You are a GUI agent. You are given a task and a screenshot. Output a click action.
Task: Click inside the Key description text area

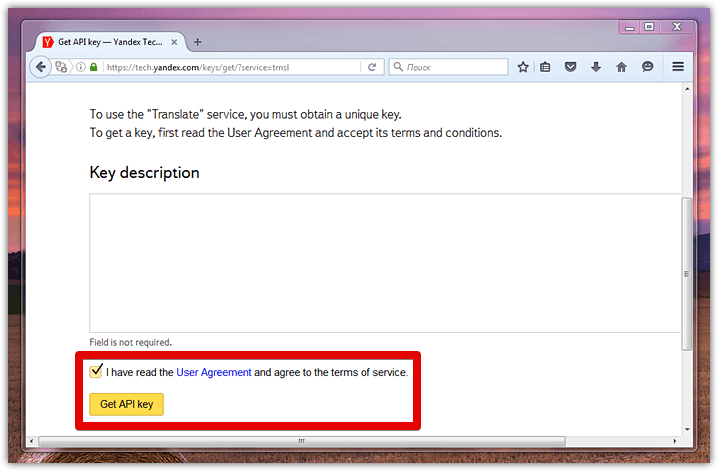pos(385,263)
